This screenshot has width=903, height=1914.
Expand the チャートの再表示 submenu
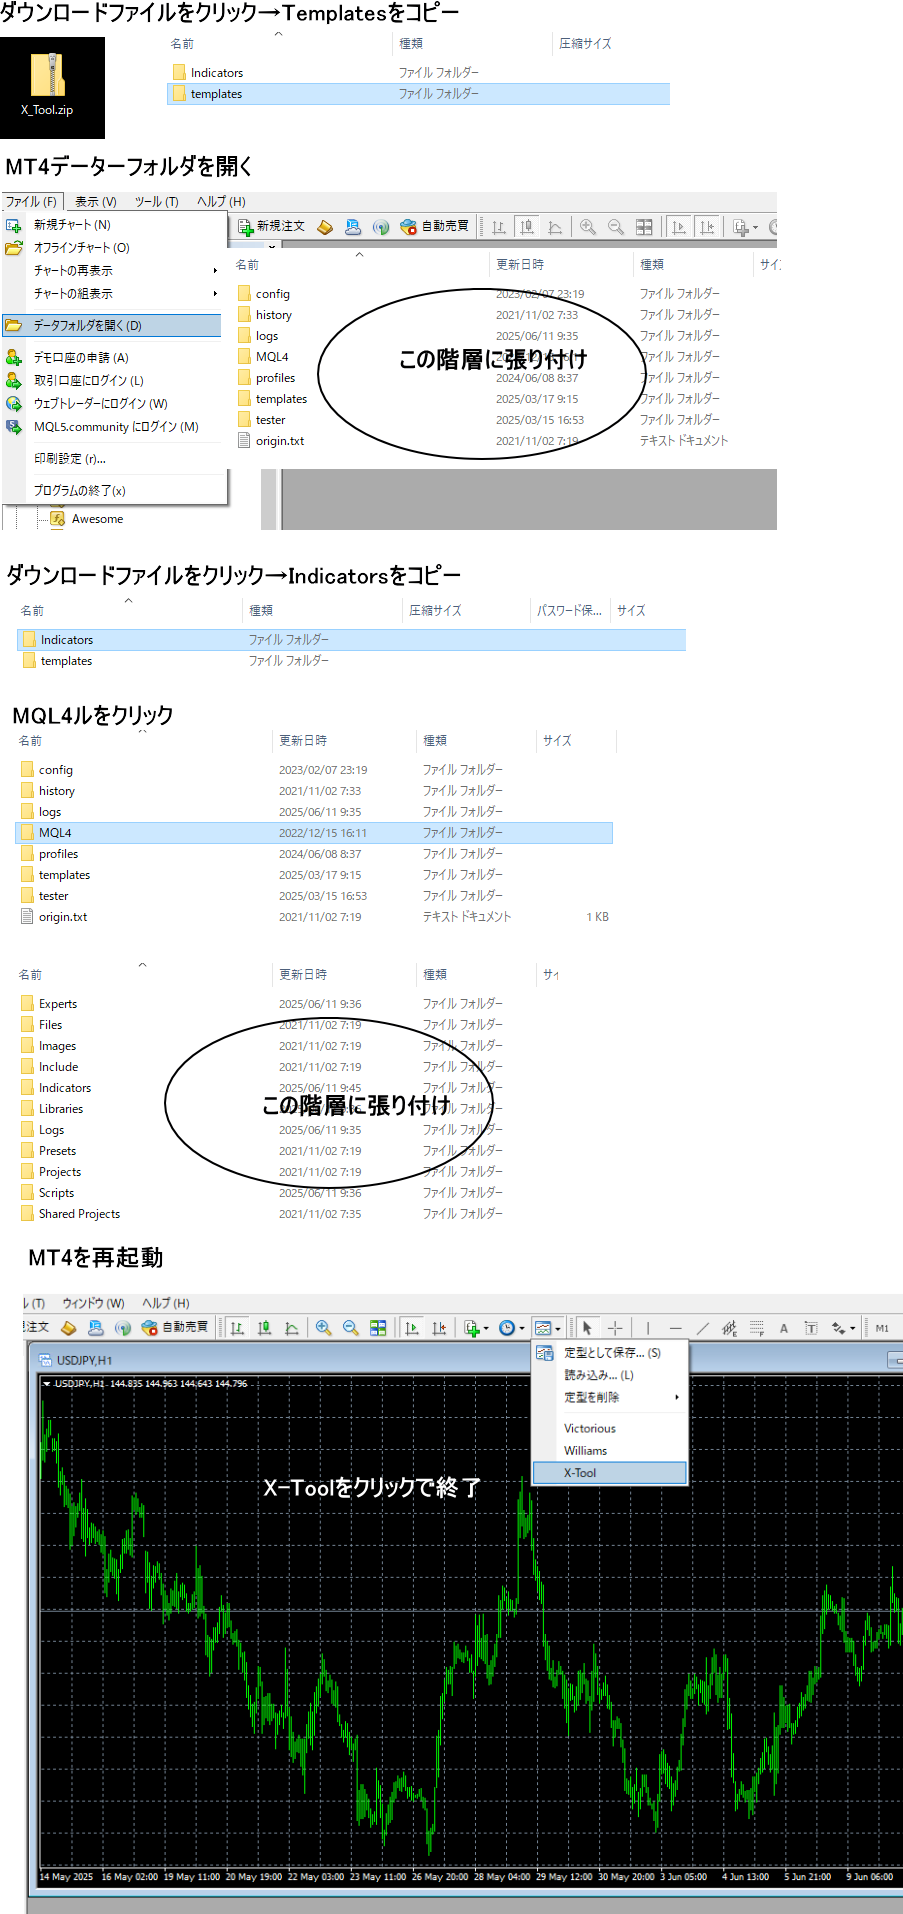click(120, 271)
